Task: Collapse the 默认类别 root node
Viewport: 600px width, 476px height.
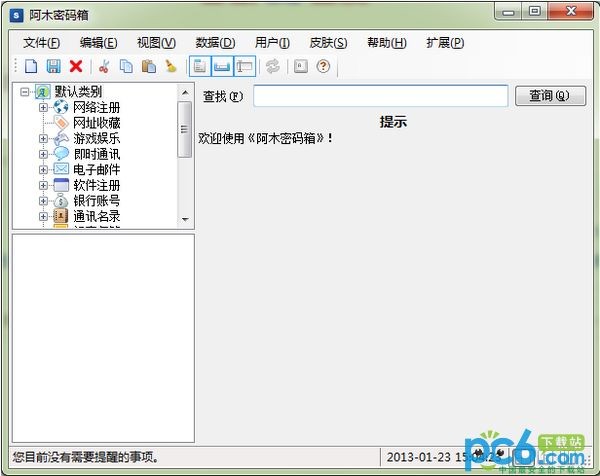Action: [x=25, y=92]
